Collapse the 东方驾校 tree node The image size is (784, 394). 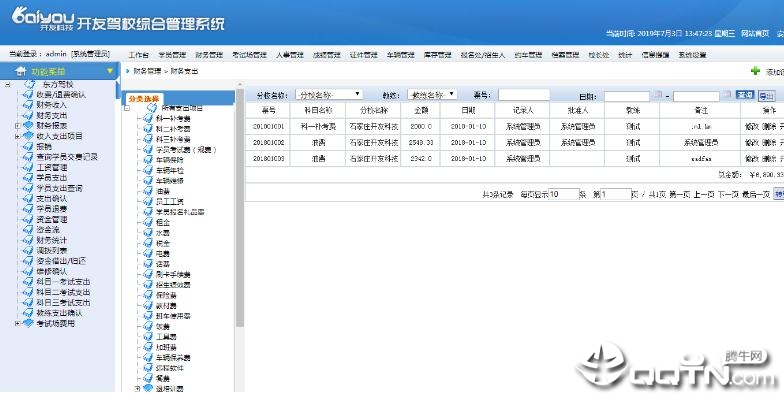click(8, 84)
